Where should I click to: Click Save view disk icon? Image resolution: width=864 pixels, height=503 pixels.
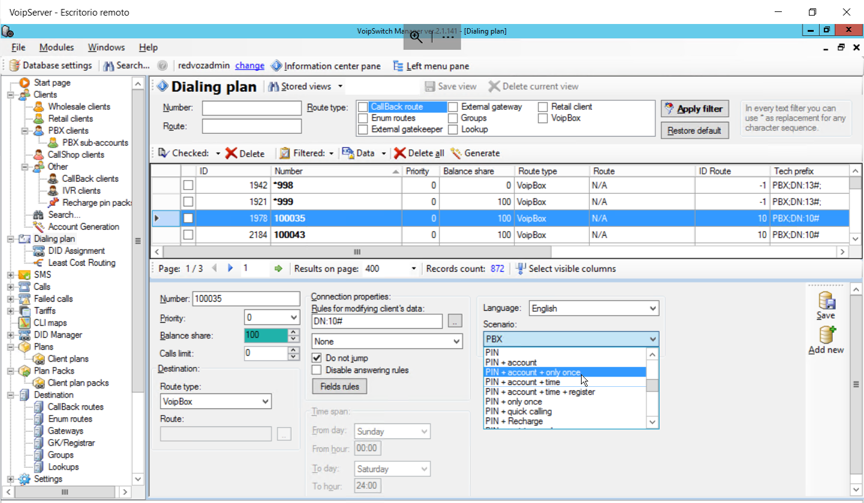(430, 86)
